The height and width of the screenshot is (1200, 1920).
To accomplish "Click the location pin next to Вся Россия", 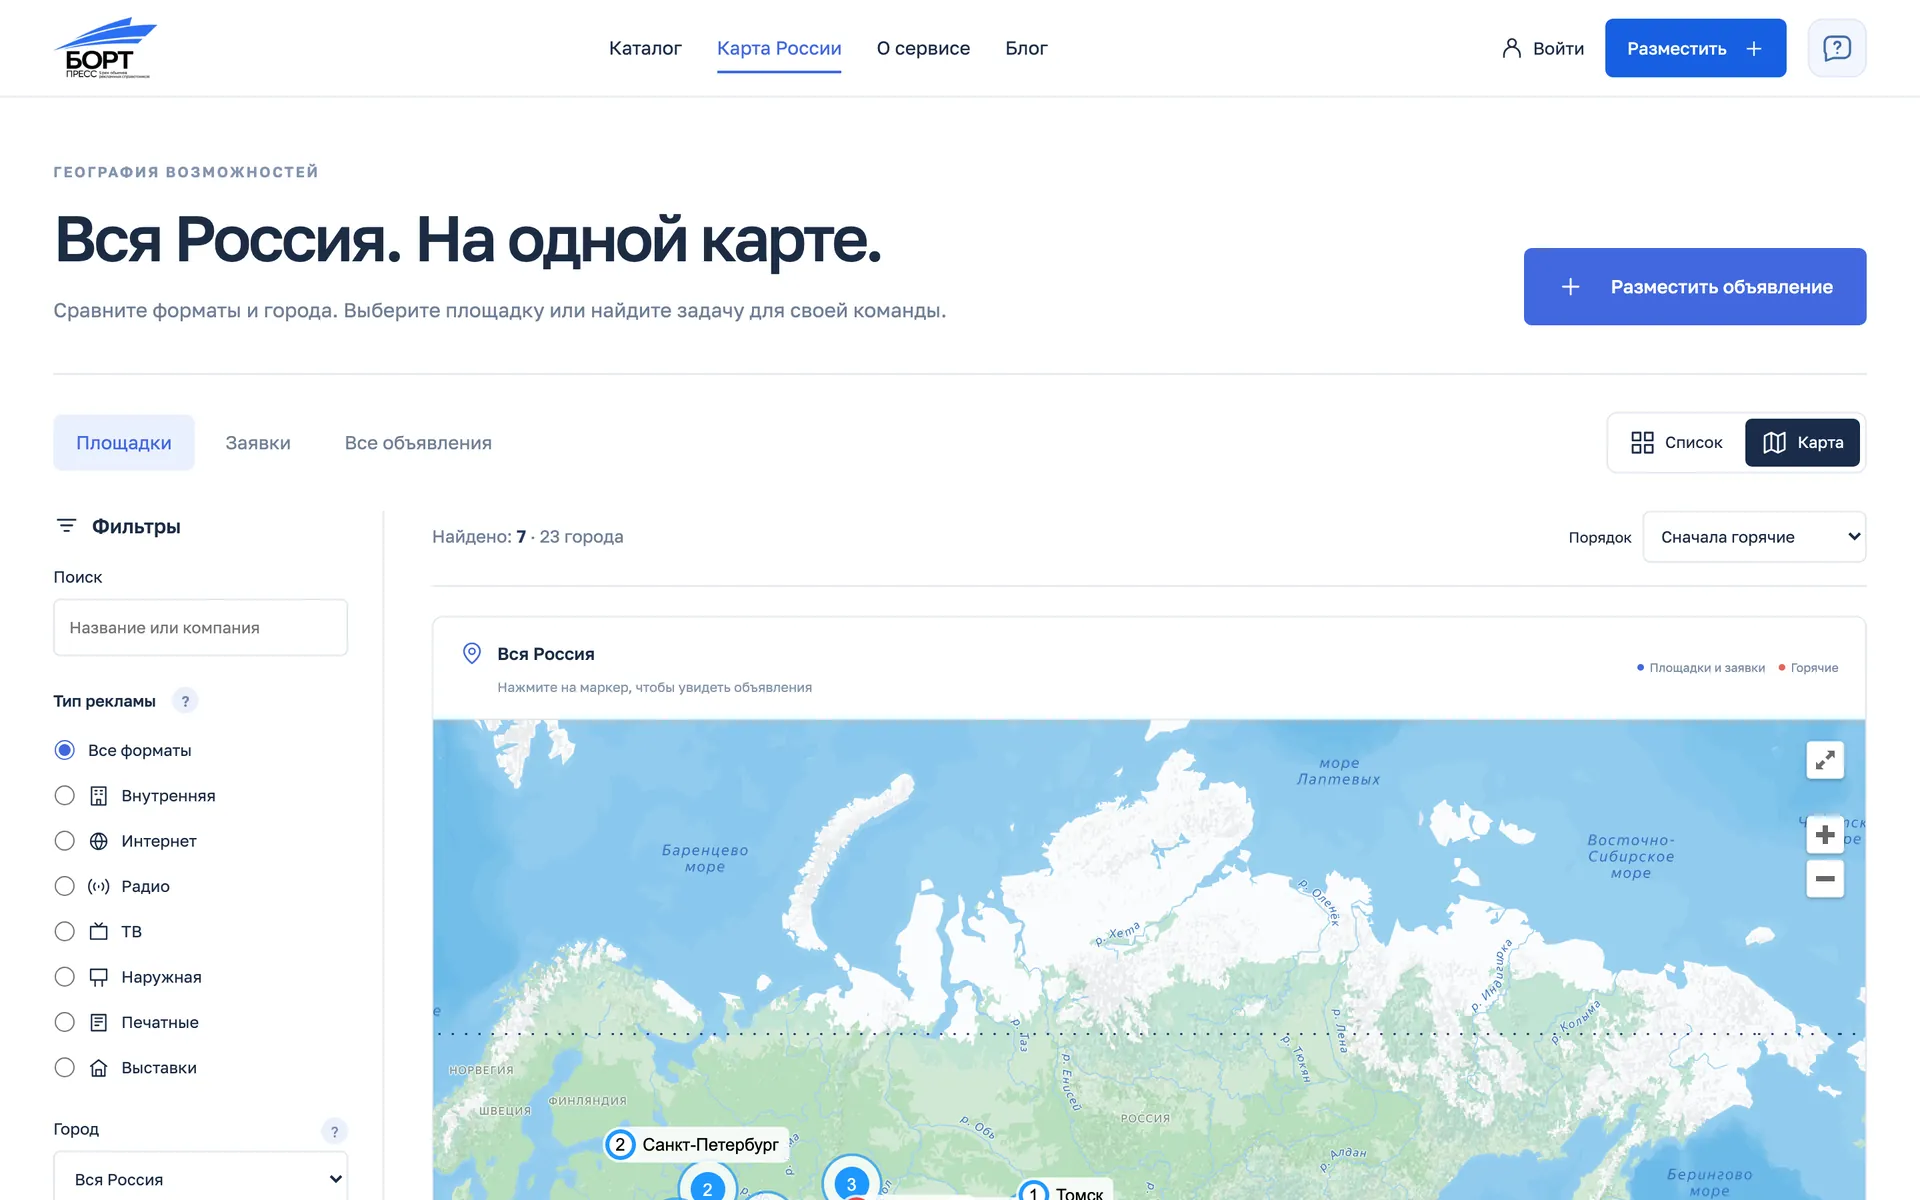I will point(472,654).
